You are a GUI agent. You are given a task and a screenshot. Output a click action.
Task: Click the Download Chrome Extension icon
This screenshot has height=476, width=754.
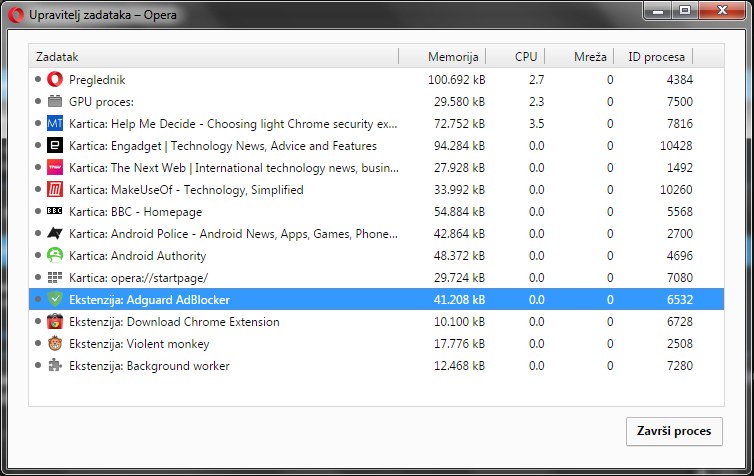click(55, 322)
